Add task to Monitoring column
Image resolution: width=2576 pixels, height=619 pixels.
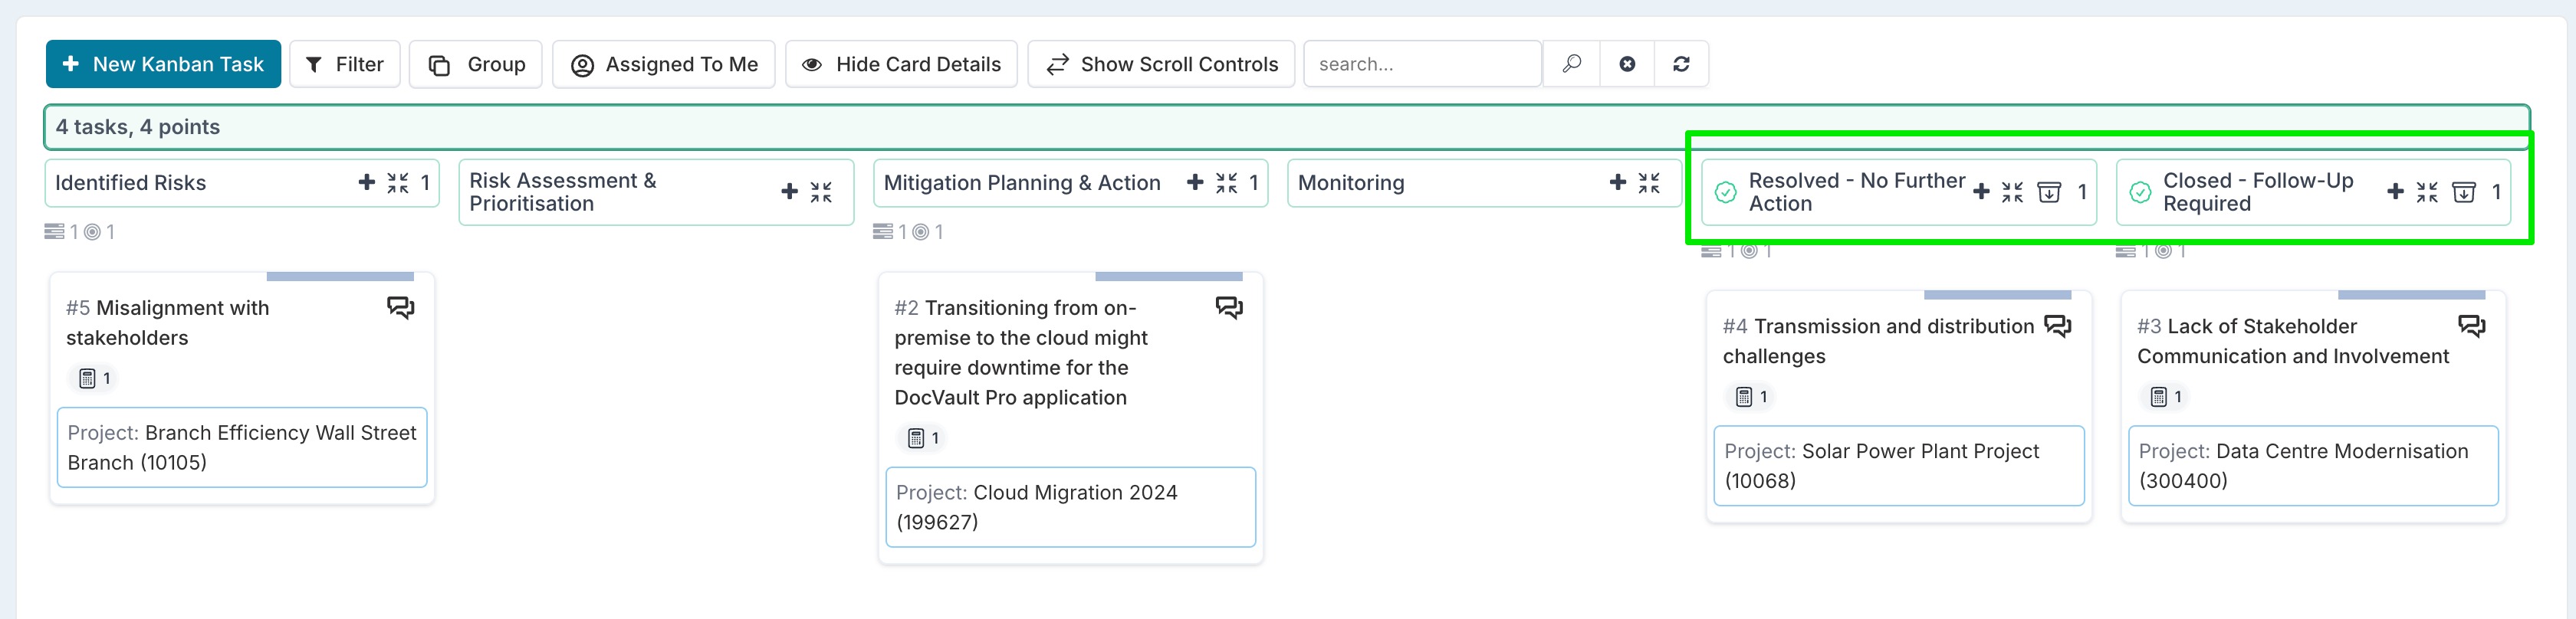(x=1618, y=182)
